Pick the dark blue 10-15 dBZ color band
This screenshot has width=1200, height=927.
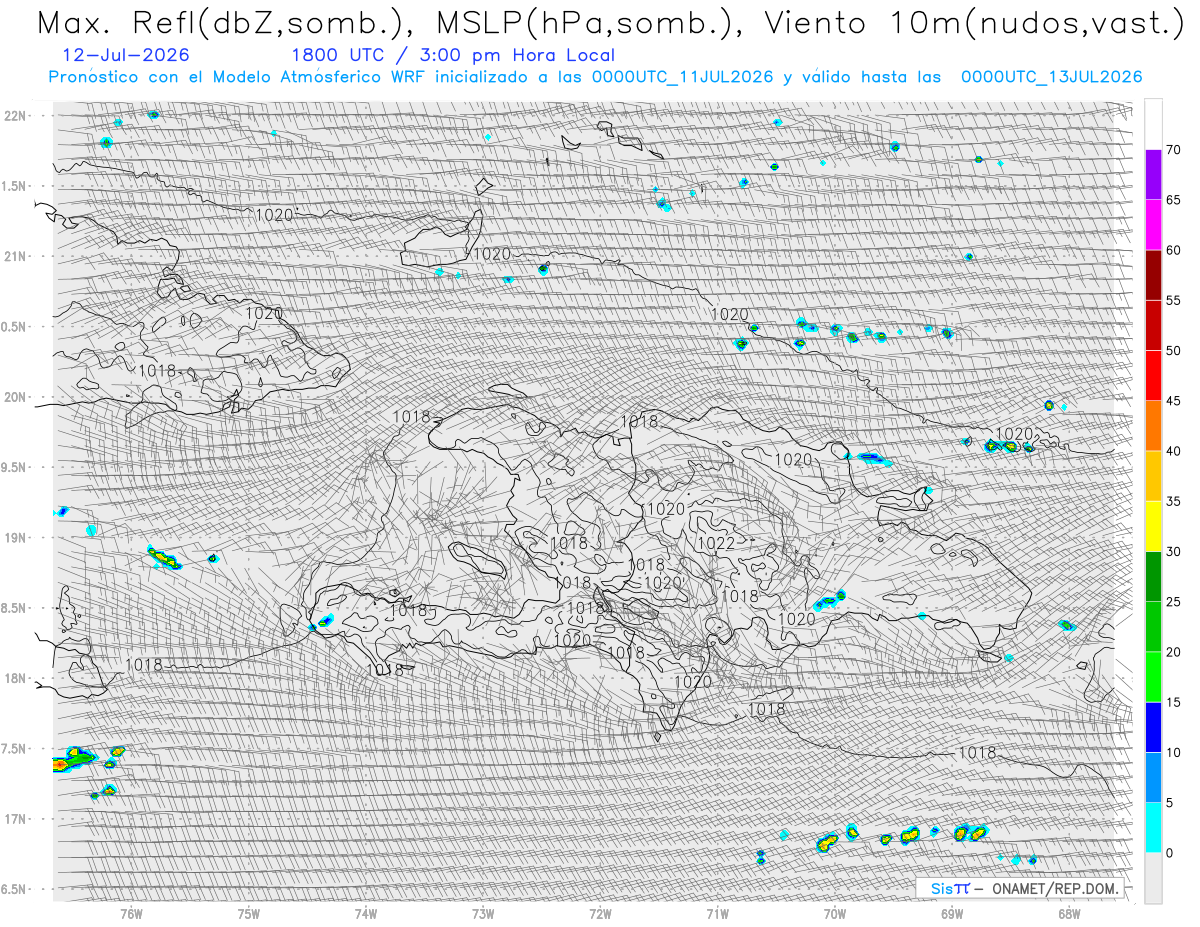(1153, 727)
